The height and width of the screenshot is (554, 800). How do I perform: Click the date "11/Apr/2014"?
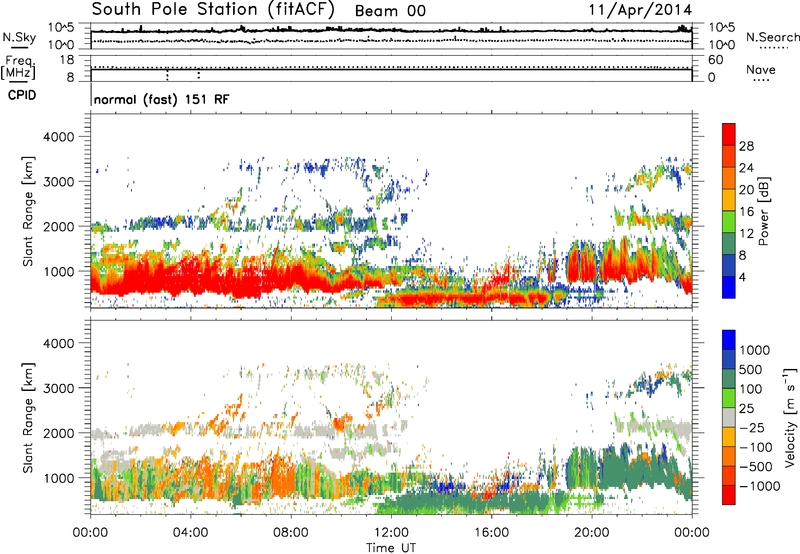(x=640, y=10)
